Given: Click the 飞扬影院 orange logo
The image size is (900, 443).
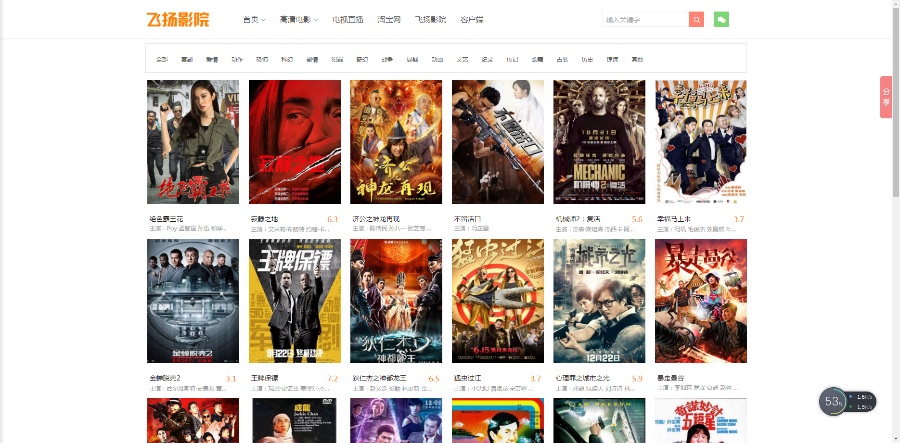Looking at the screenshot, I should (x=178, y=20).
